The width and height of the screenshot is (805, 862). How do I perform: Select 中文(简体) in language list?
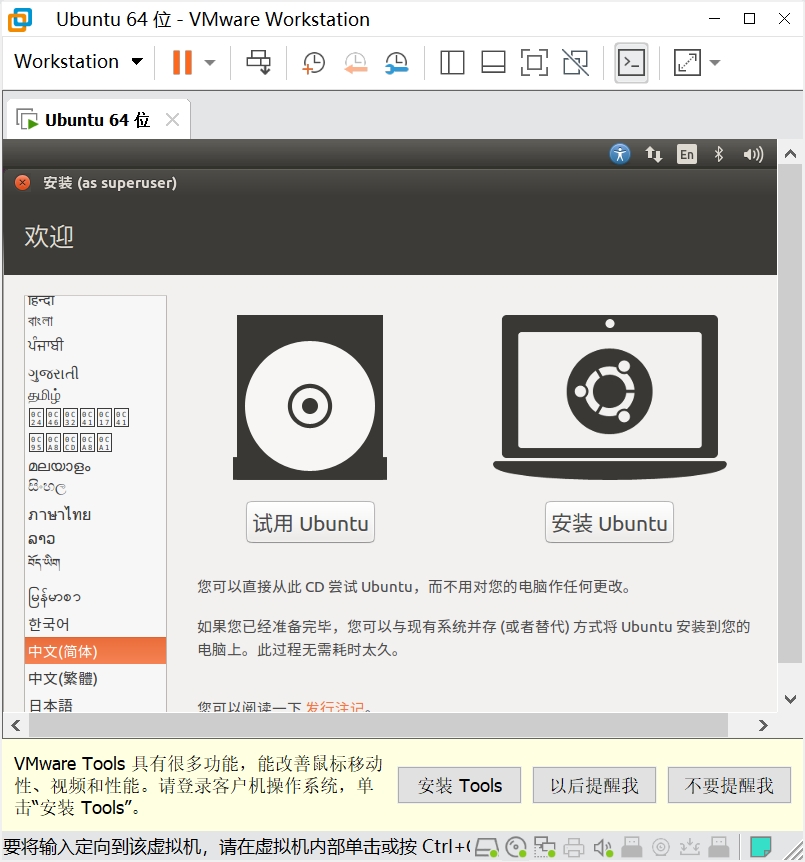click(95, 651)
